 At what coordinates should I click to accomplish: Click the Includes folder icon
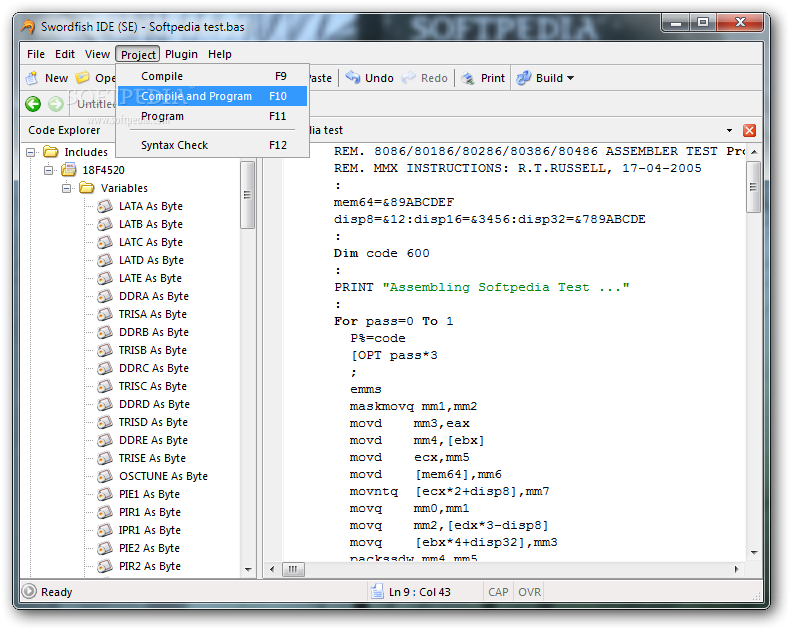click(x=50, y=151)
